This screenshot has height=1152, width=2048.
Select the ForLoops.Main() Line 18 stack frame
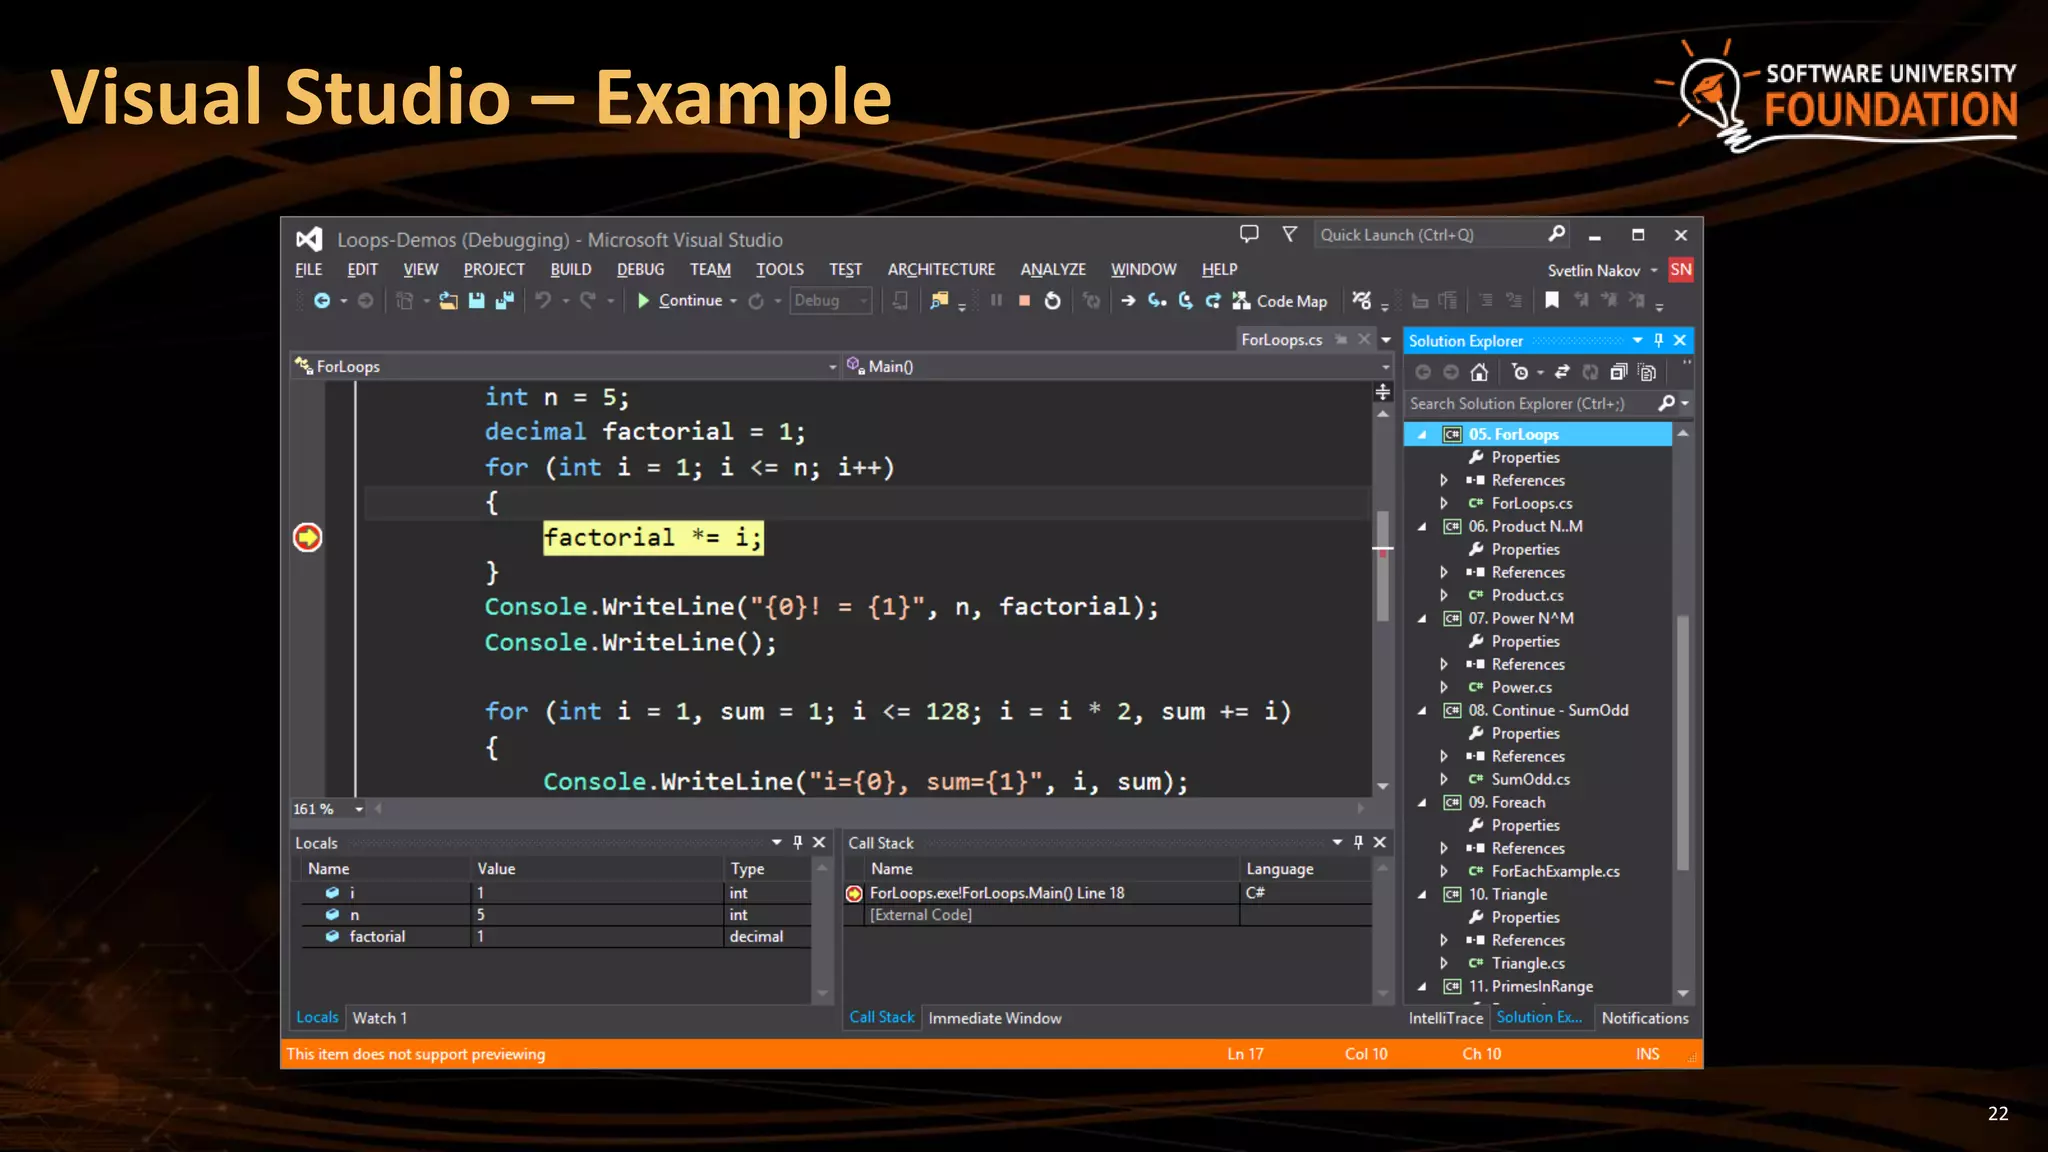1108,893
